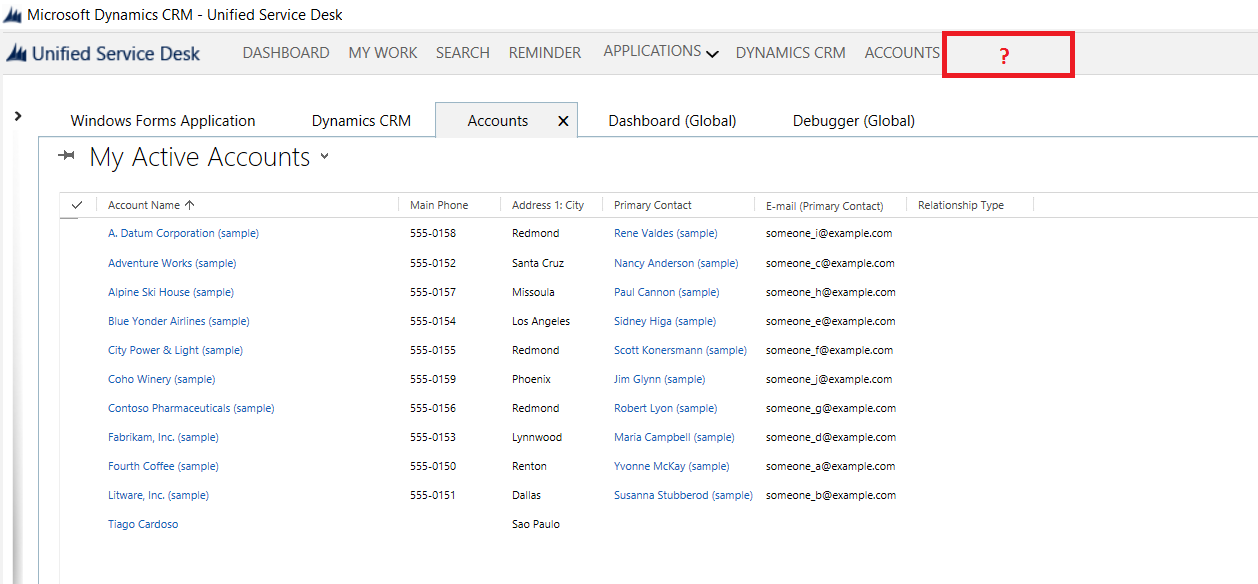The width and height of the screenshot is (1258, 584).
Task: Sort by Account Name column header
Action: [144, 205]
